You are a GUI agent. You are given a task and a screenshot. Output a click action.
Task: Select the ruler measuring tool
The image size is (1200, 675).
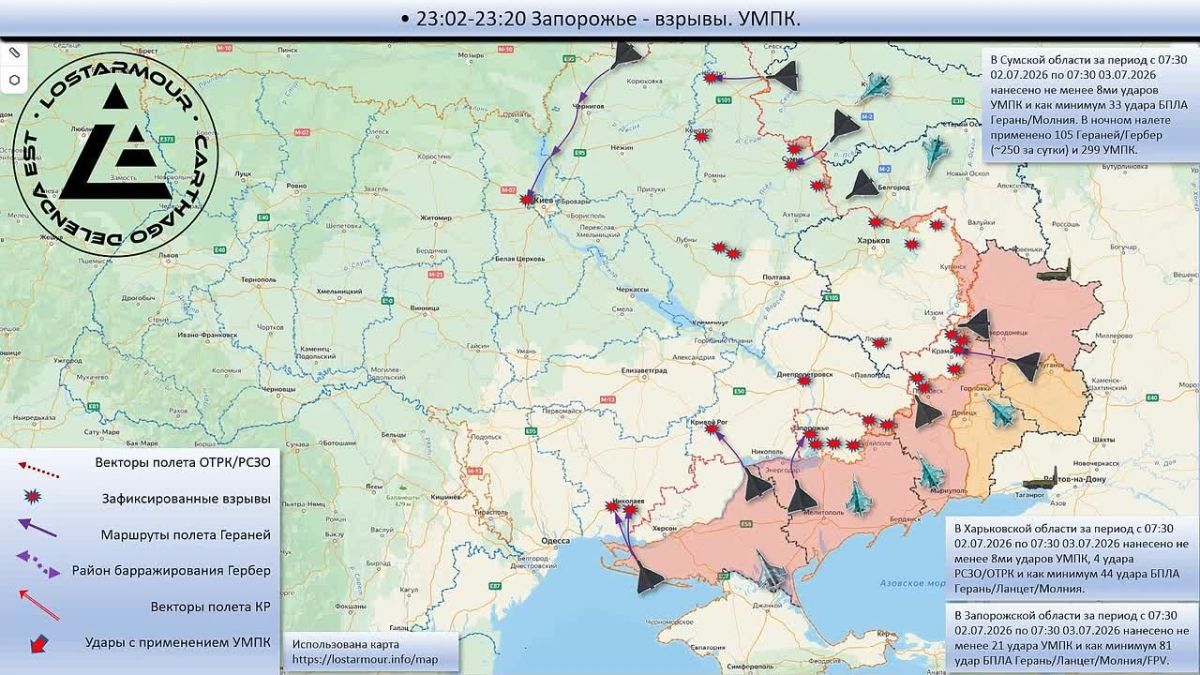tap(14, 52)
